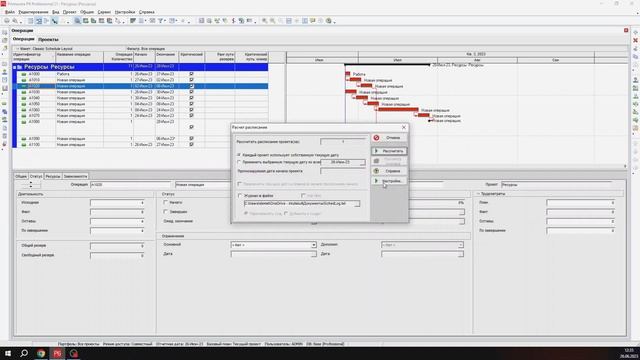Check the Начато status checkbox
Viewport: 640px width, 360px height.
pos(165,202)
